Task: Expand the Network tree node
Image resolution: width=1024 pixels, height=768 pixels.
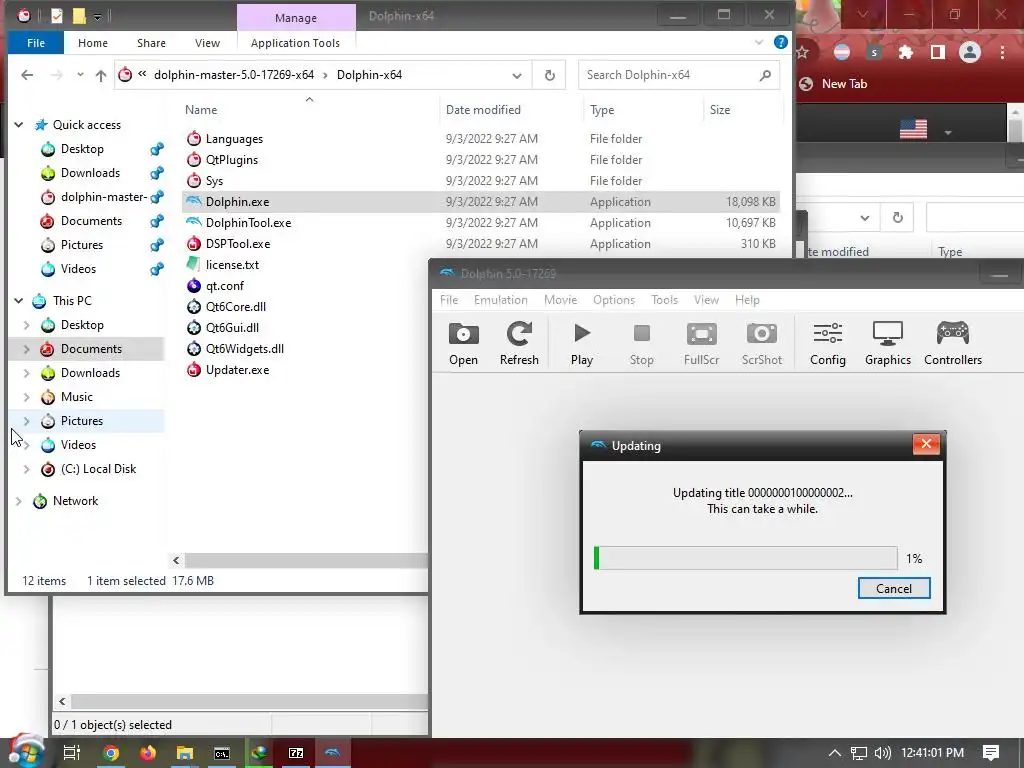Action: coord(19,501)
